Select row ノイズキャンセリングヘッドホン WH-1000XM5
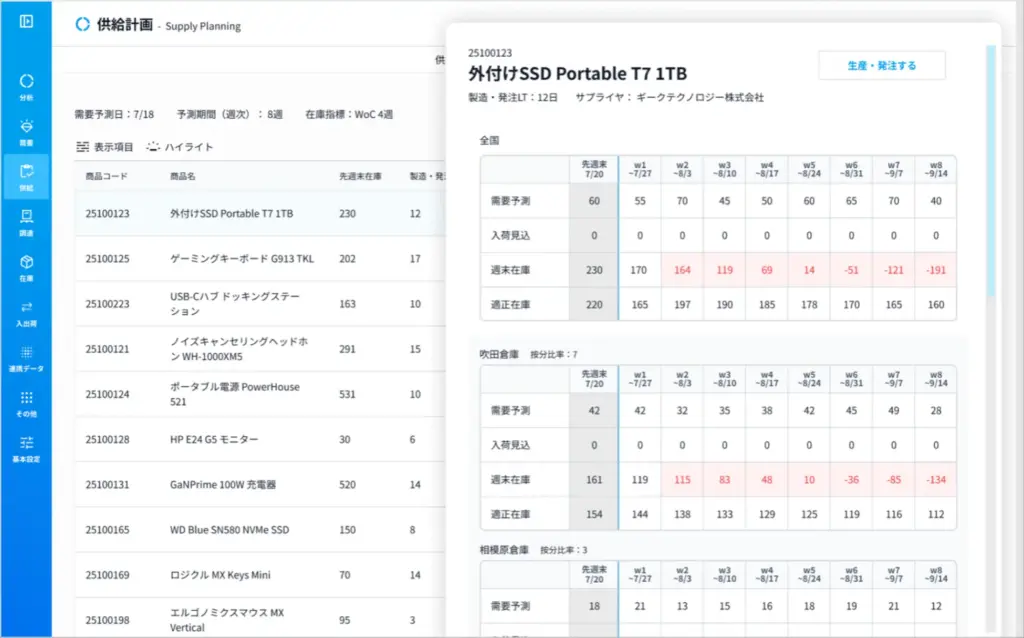Image resolution: width=1024 pixels, height=638 pixels. click(x=261, y=349)
